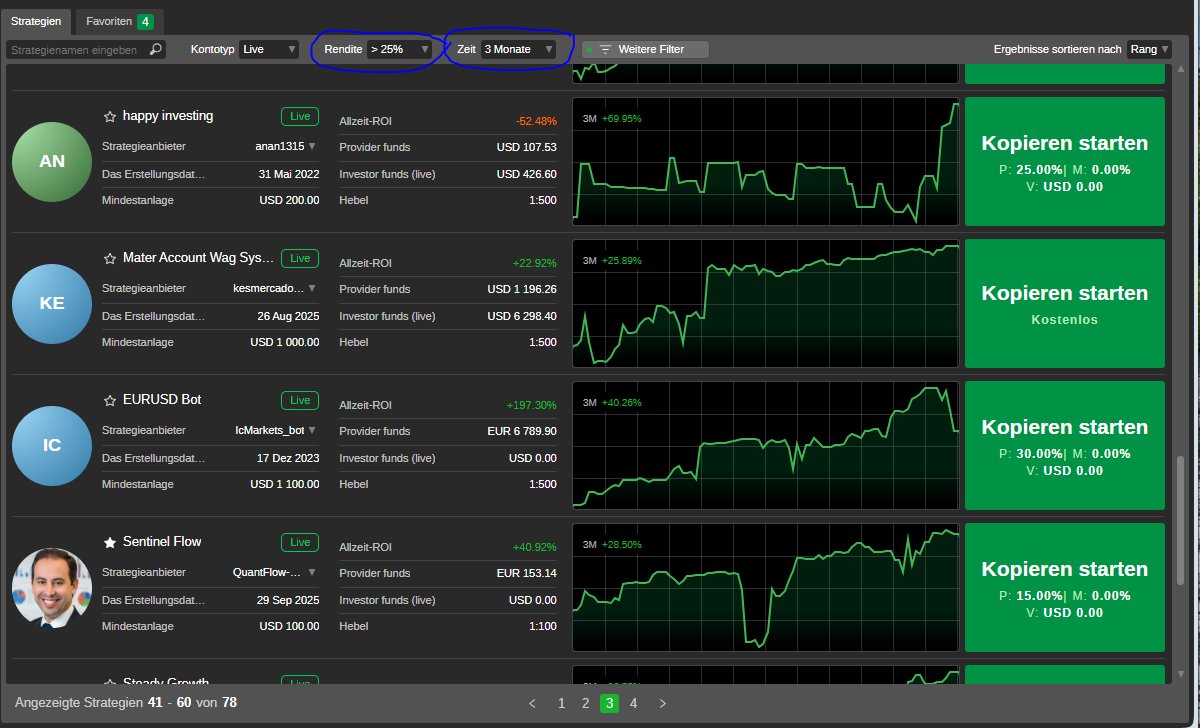Click the previous page arrow
This screenshot has width=1200, height=728.
[532, 703]
